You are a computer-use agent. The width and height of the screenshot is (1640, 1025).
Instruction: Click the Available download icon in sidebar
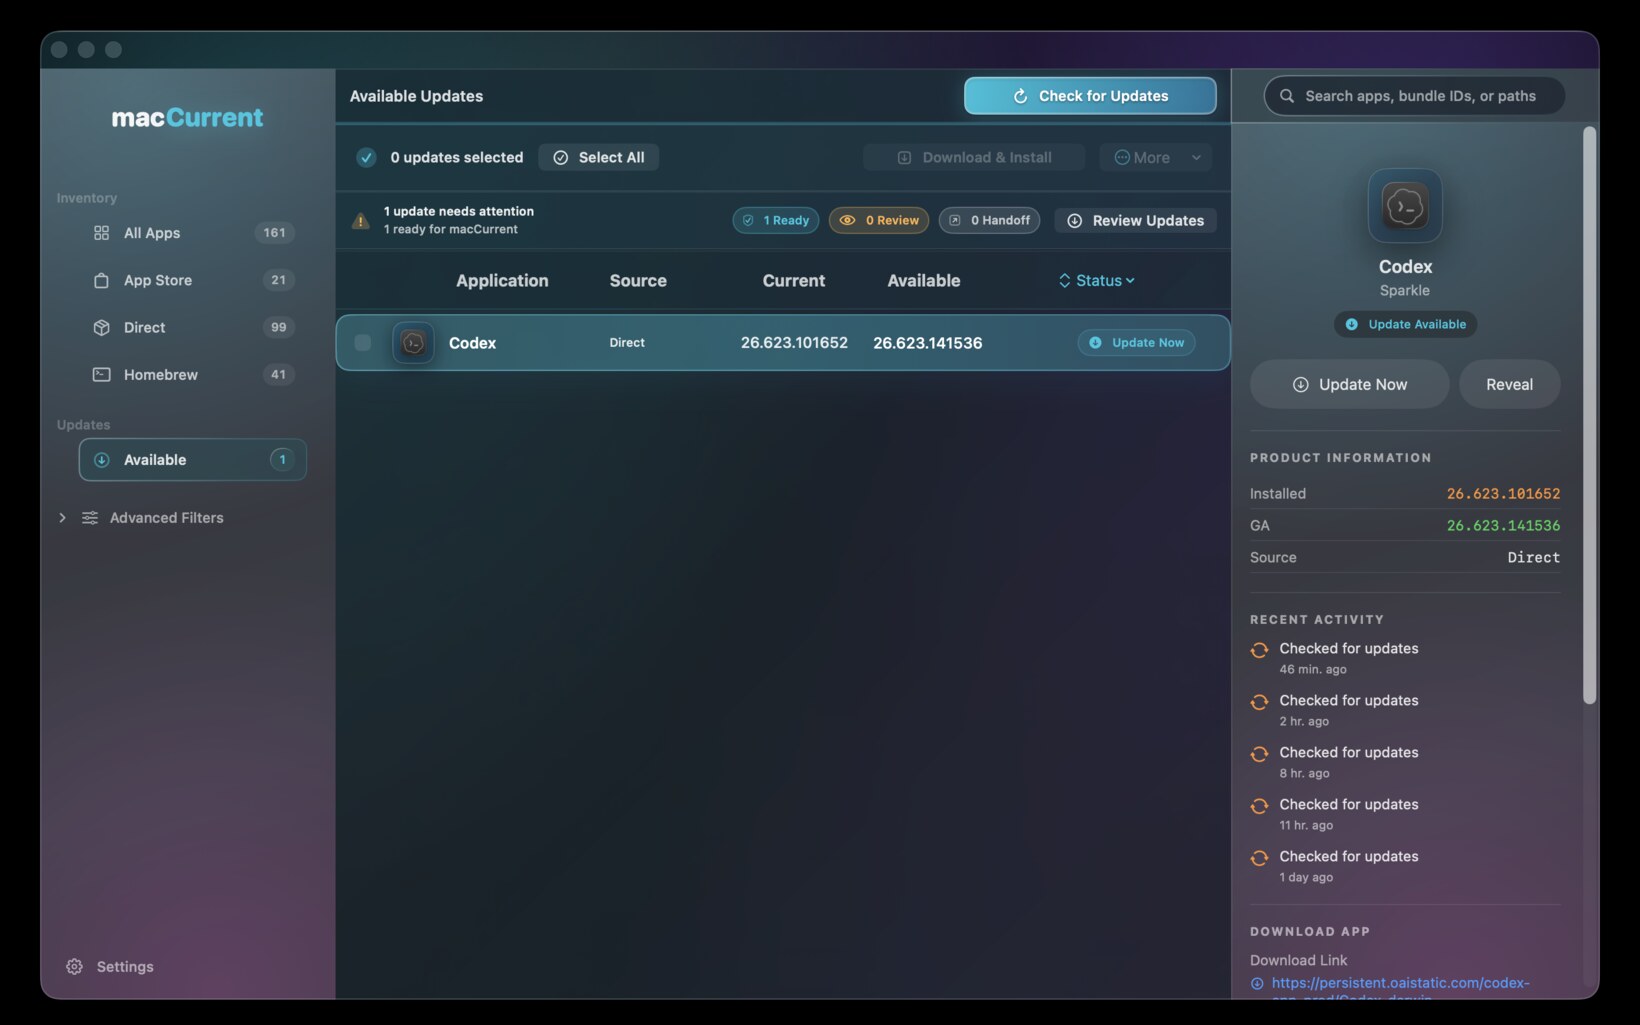[101, 460]
